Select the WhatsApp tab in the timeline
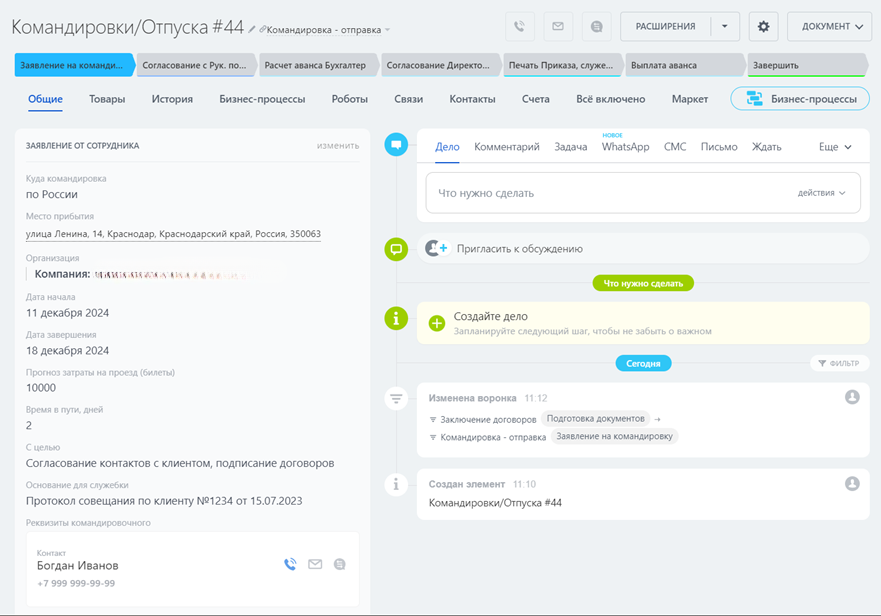This screenshot has height=616, width=881. click(x=625, y=147)
